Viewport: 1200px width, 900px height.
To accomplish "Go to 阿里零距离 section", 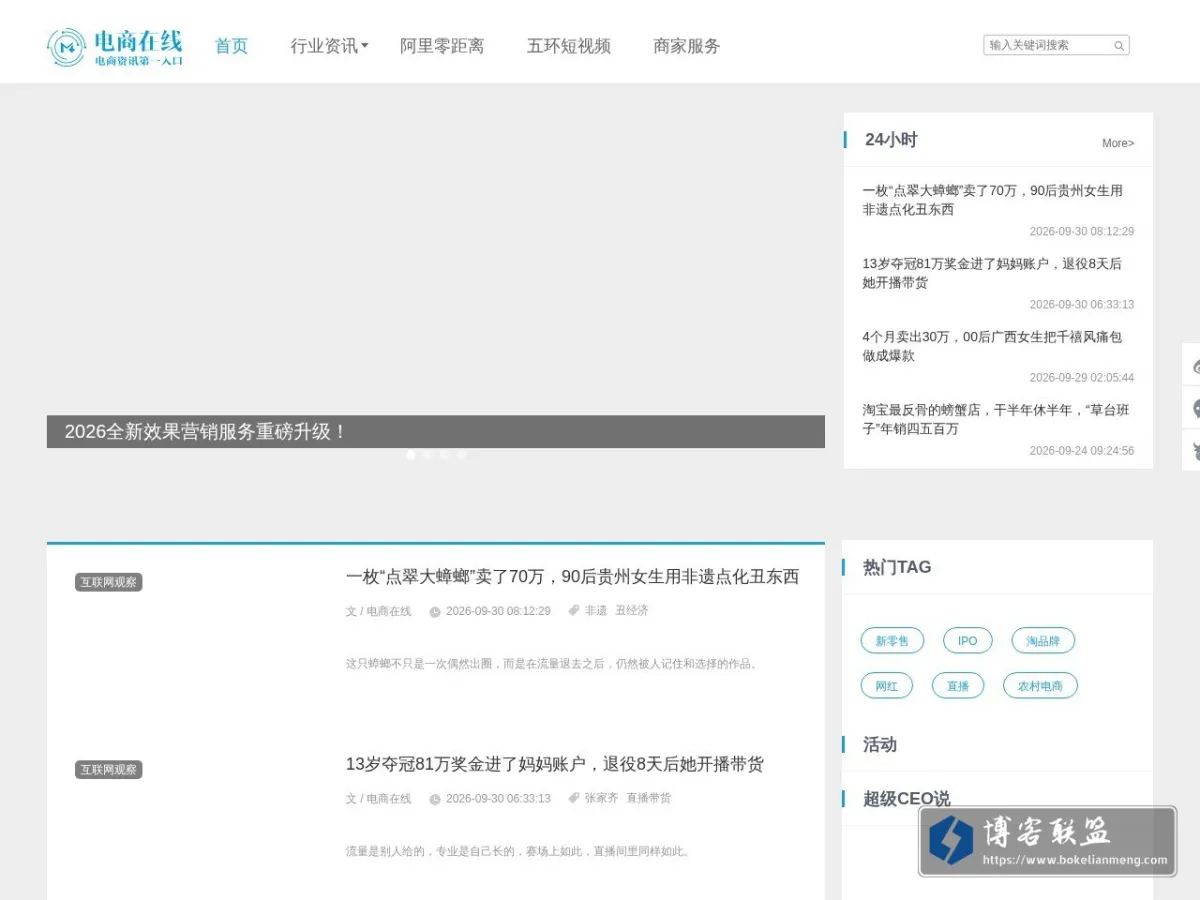I will click(x=442, y=46).
